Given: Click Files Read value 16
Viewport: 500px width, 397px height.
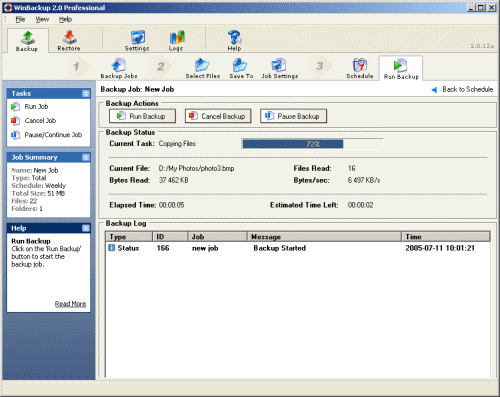Looking at the screenshot, I should tap(352, 168).
